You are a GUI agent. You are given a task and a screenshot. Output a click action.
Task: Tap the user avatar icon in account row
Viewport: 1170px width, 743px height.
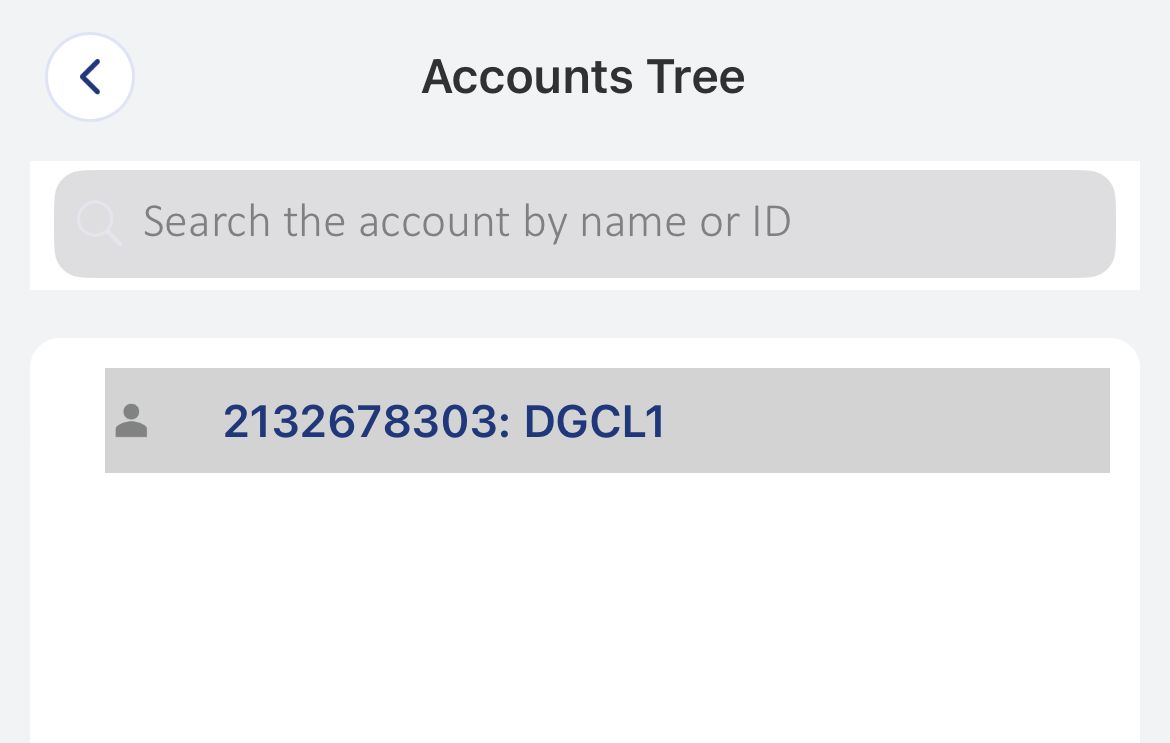pos(131,421)
